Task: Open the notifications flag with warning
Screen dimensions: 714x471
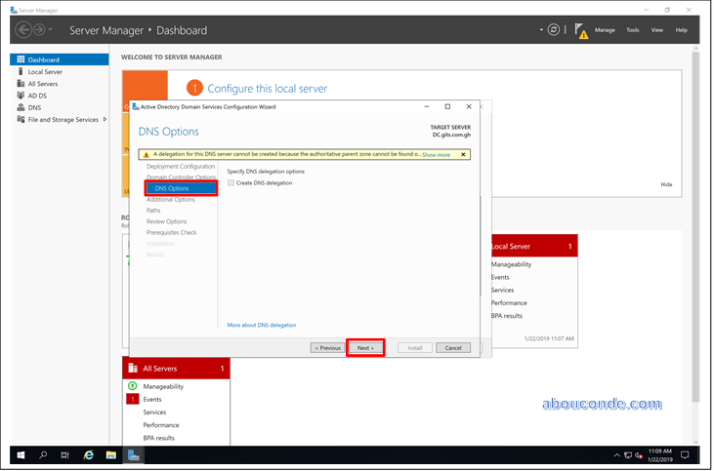Action: [x=581, y=31]
